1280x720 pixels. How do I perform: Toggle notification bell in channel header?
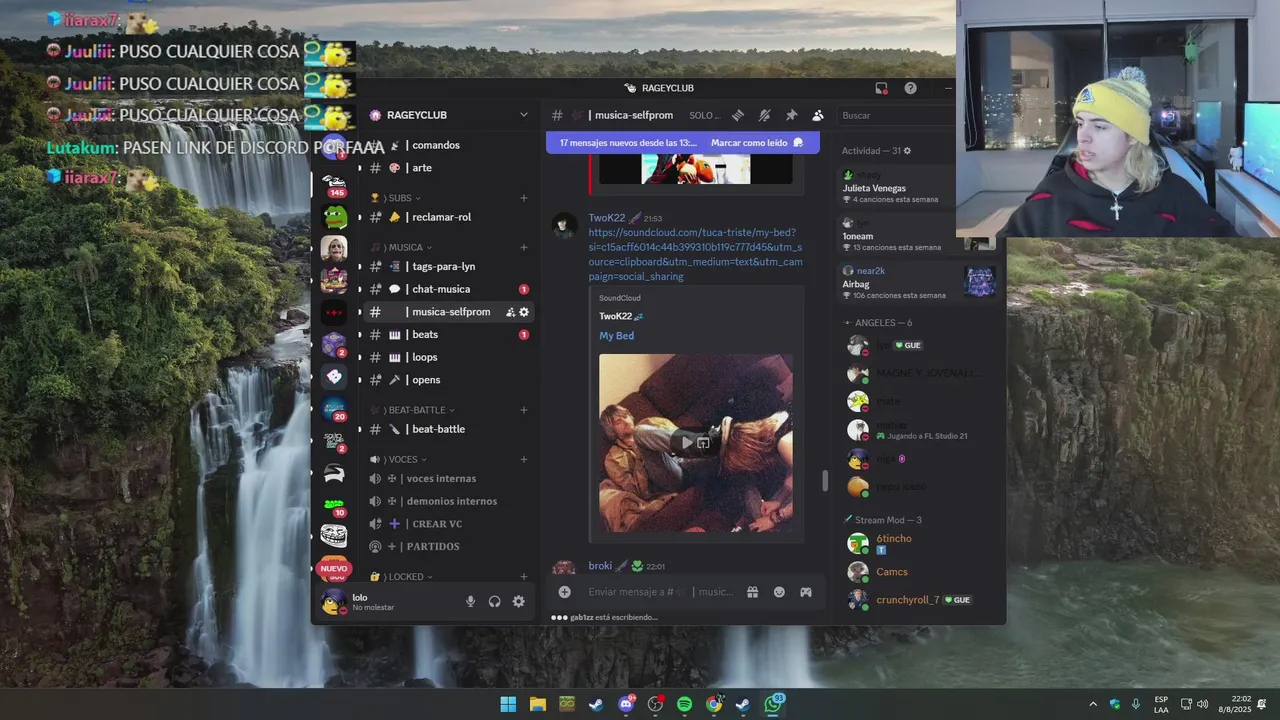point(764,115)
